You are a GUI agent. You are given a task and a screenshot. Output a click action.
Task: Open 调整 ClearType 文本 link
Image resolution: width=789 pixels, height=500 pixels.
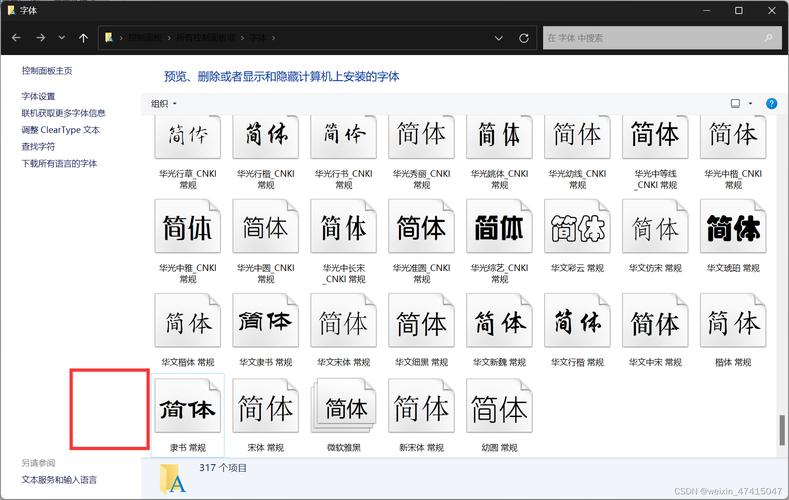pyautogui.click(x=60, y=130)
